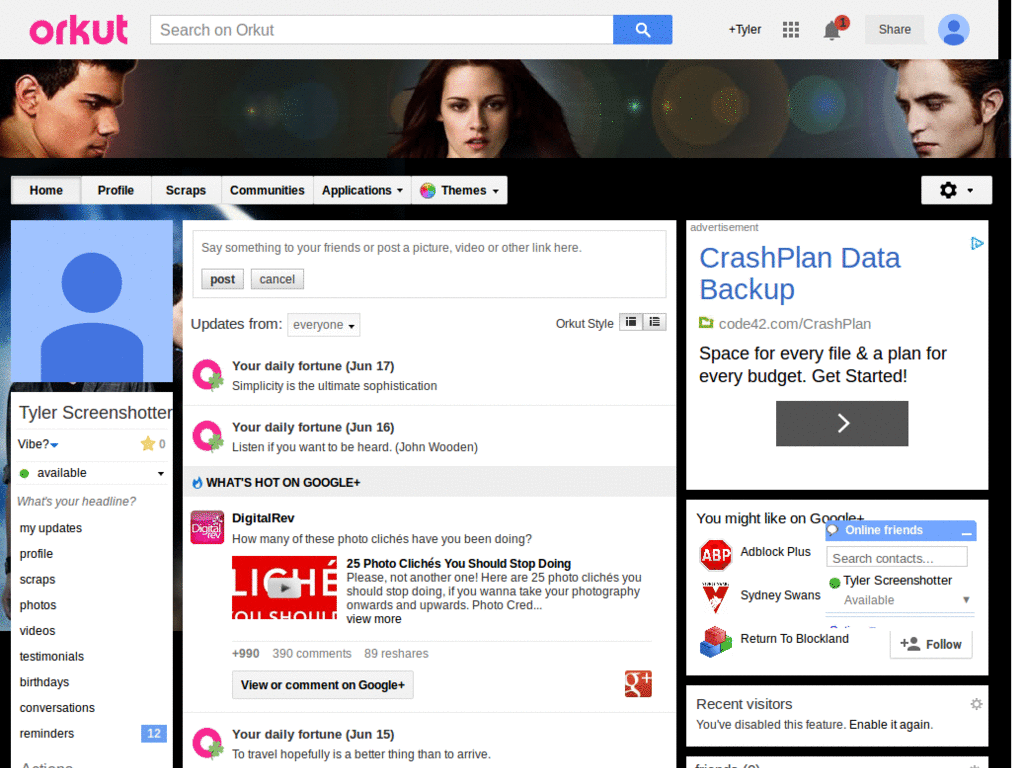Open reminders in the sidebar
This screenshot has height=768, width=1024.
46,733
